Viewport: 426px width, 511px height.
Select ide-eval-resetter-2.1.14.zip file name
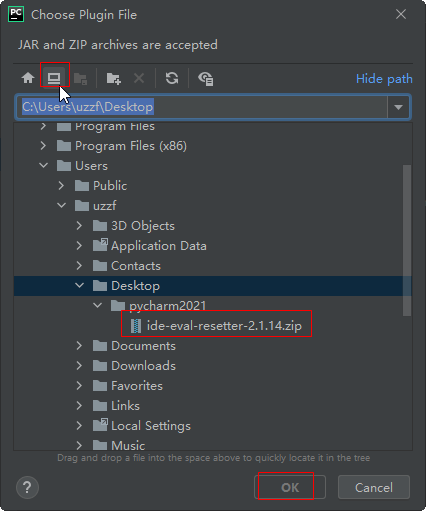coord(224,326)
